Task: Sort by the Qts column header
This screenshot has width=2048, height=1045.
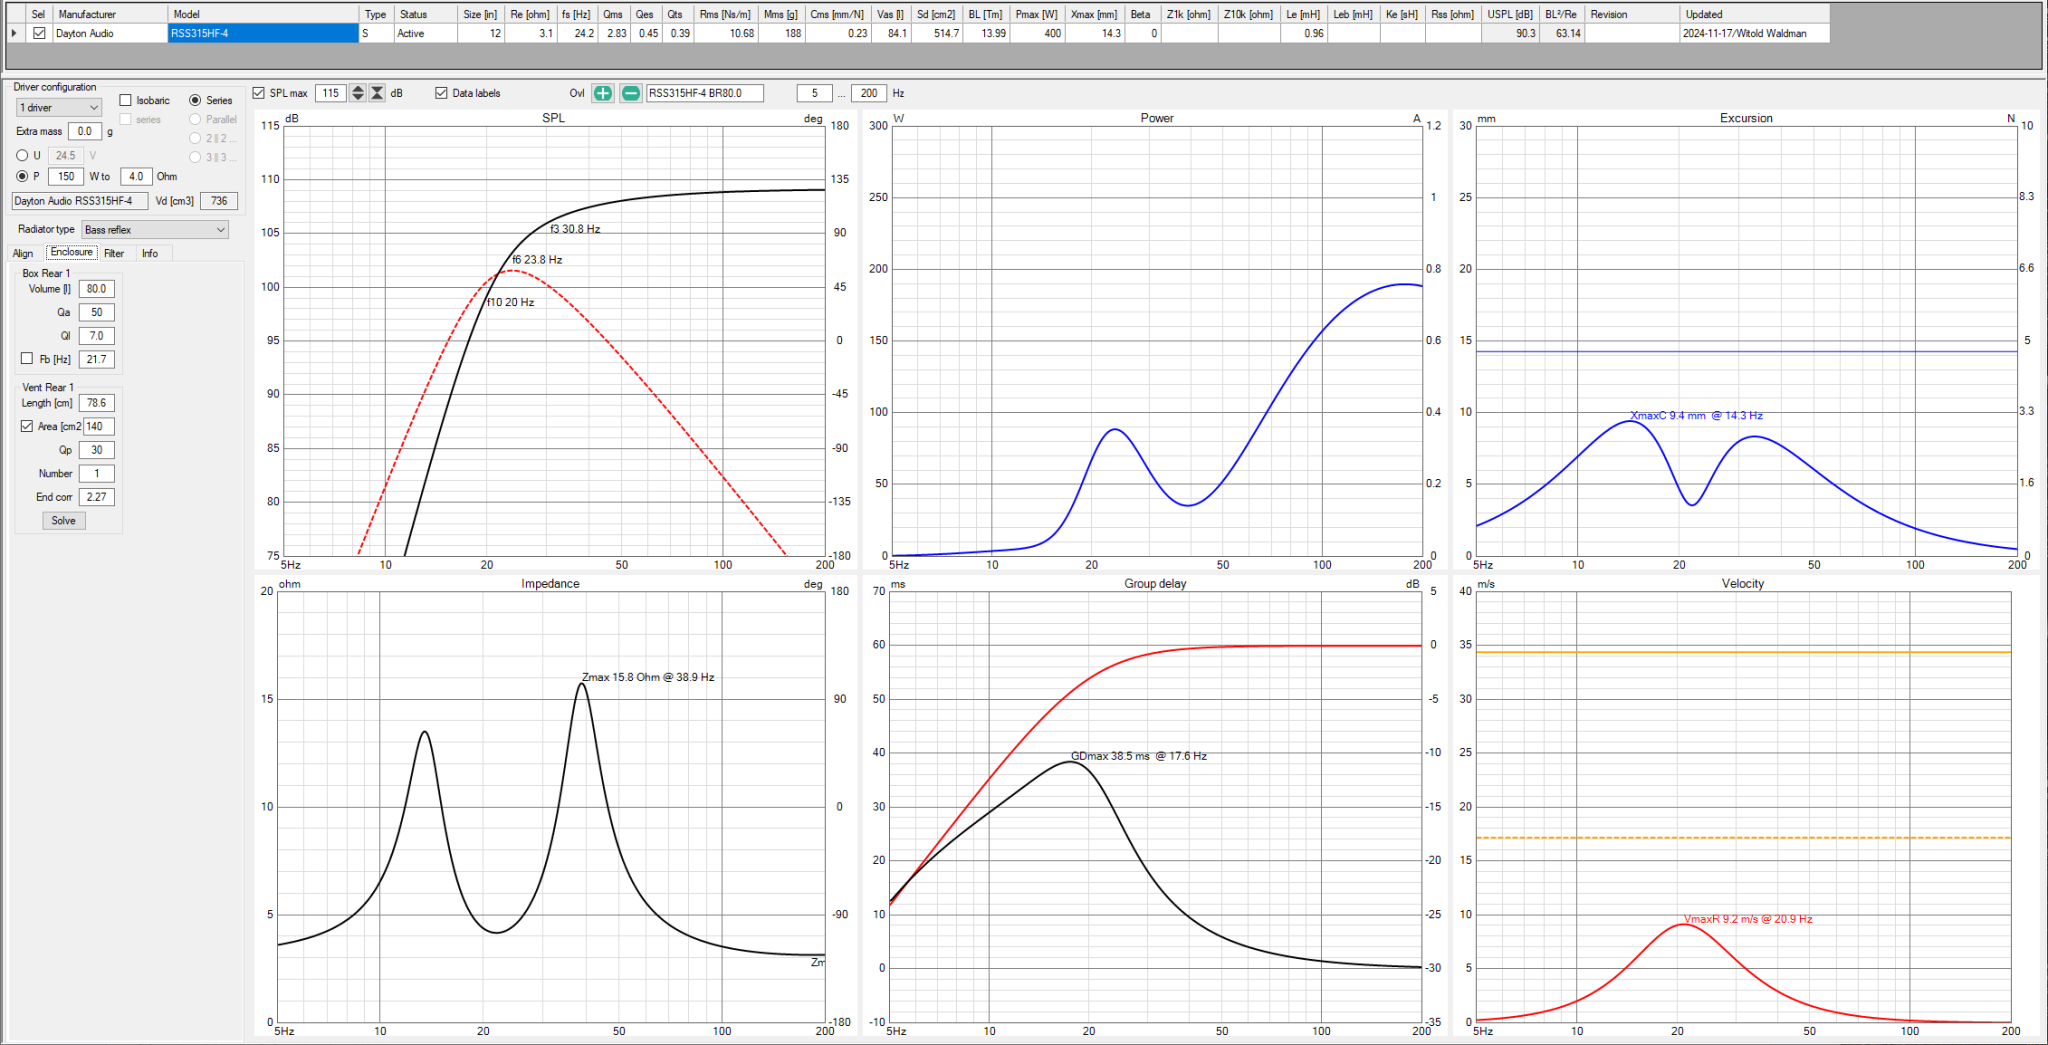Action: point(677,14)
